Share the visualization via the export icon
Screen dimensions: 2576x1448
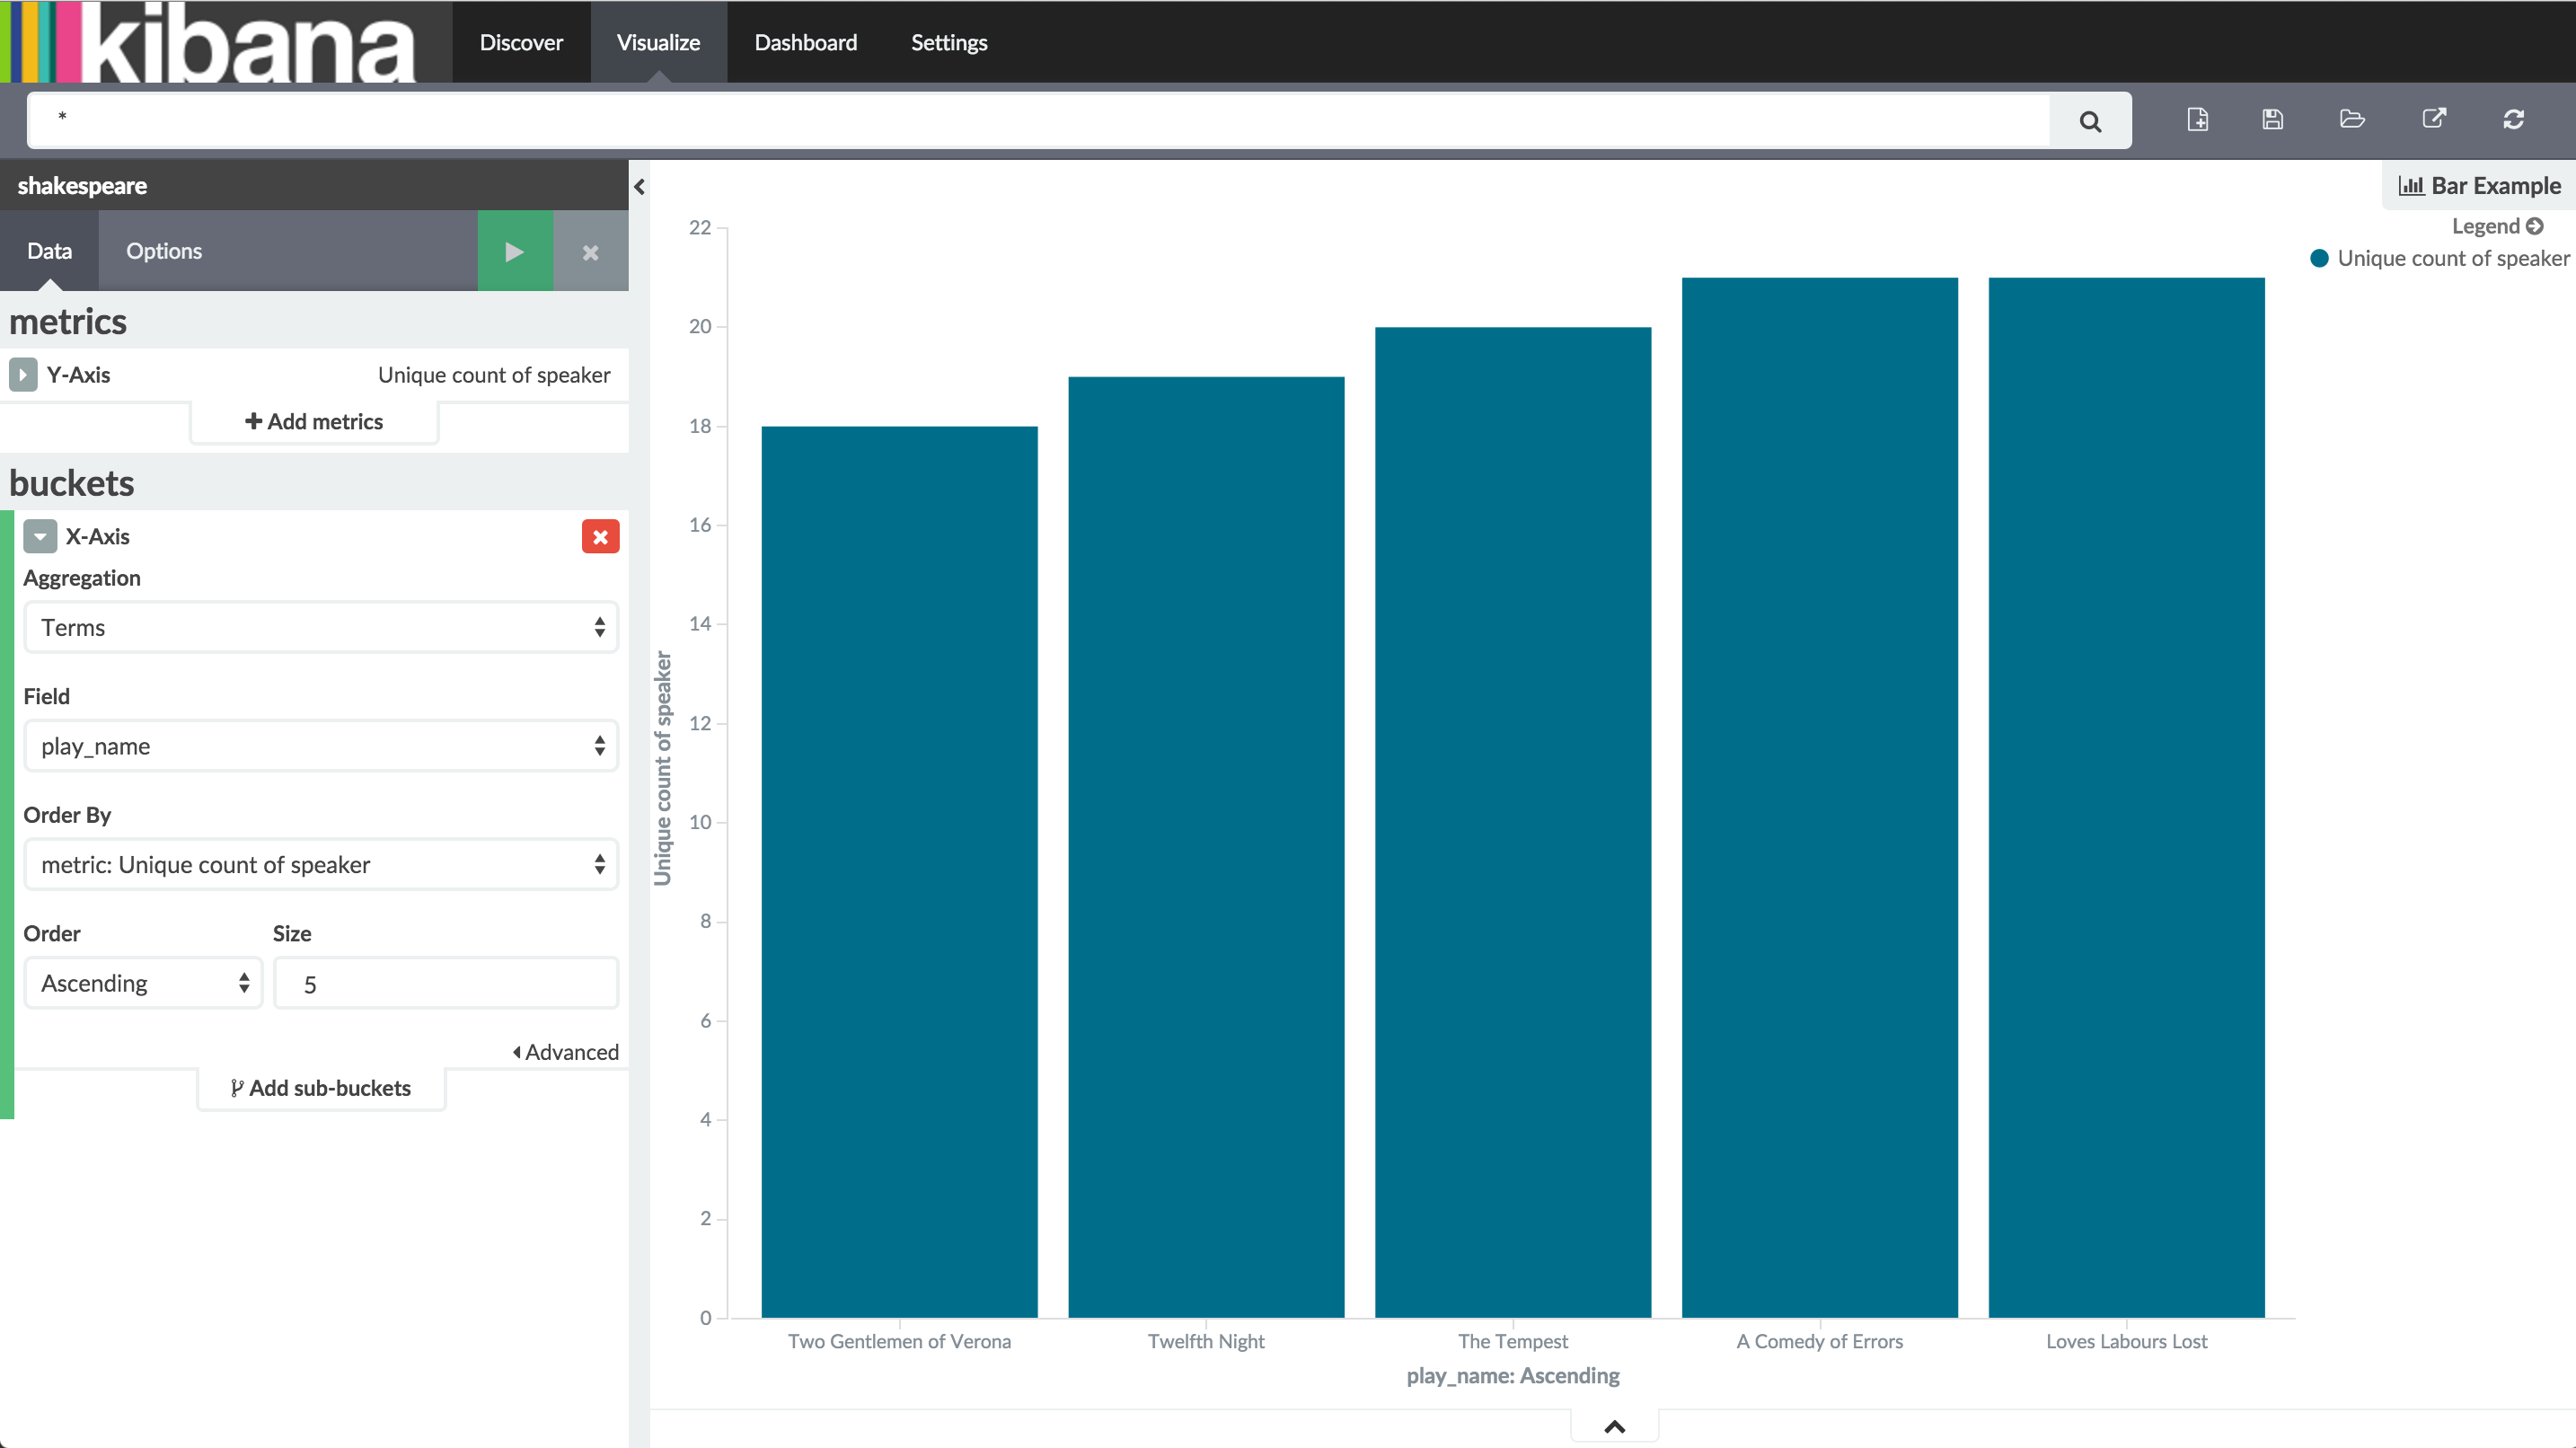tap(2434, 119)
